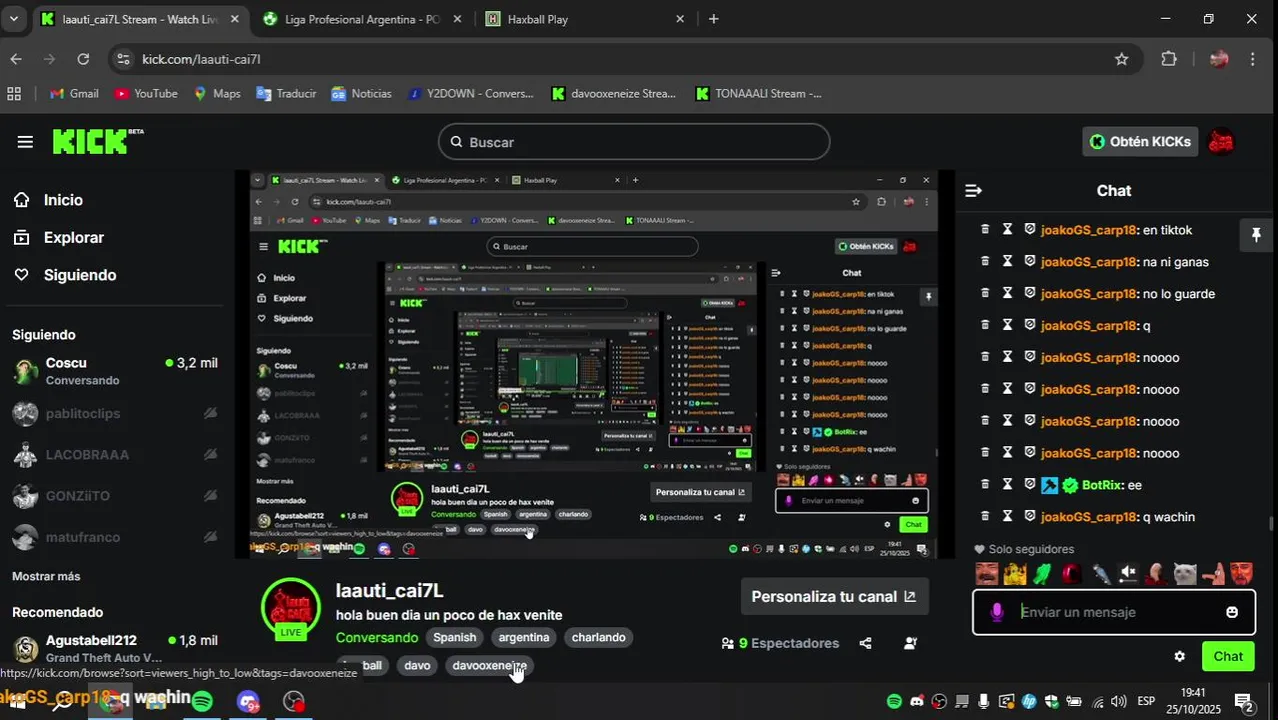The width and height of the screenshot is (1278, 720).
Task: Select the Spanish tag
Action: 454,637
